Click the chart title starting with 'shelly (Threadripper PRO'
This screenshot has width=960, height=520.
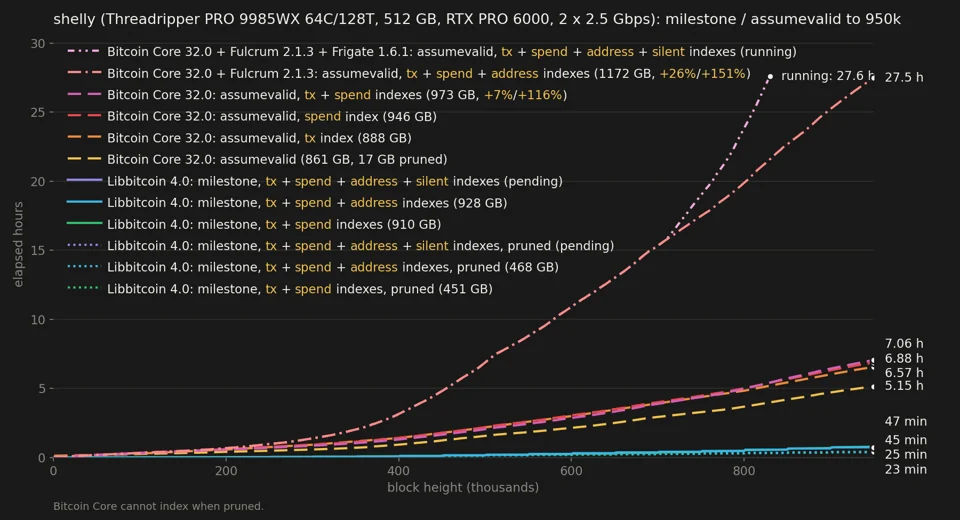476,19
